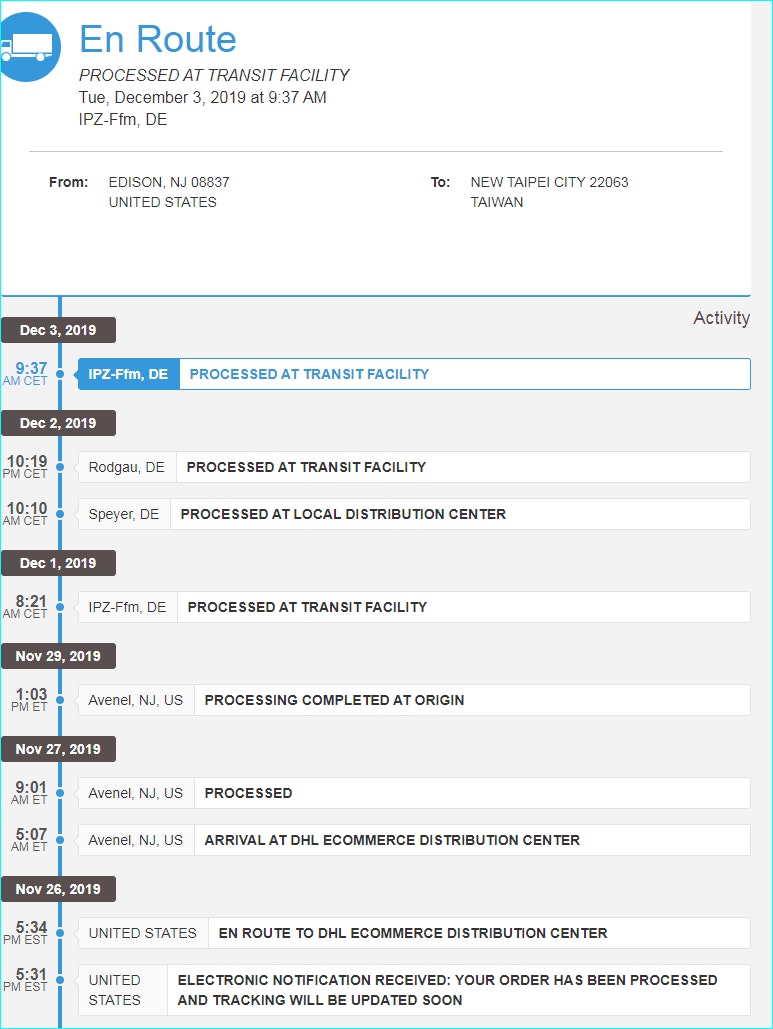Select the Dec 2, 2019 date label
Viewport: 773px width, 1029px height.
pyautogui.click(x=58, y=423)
